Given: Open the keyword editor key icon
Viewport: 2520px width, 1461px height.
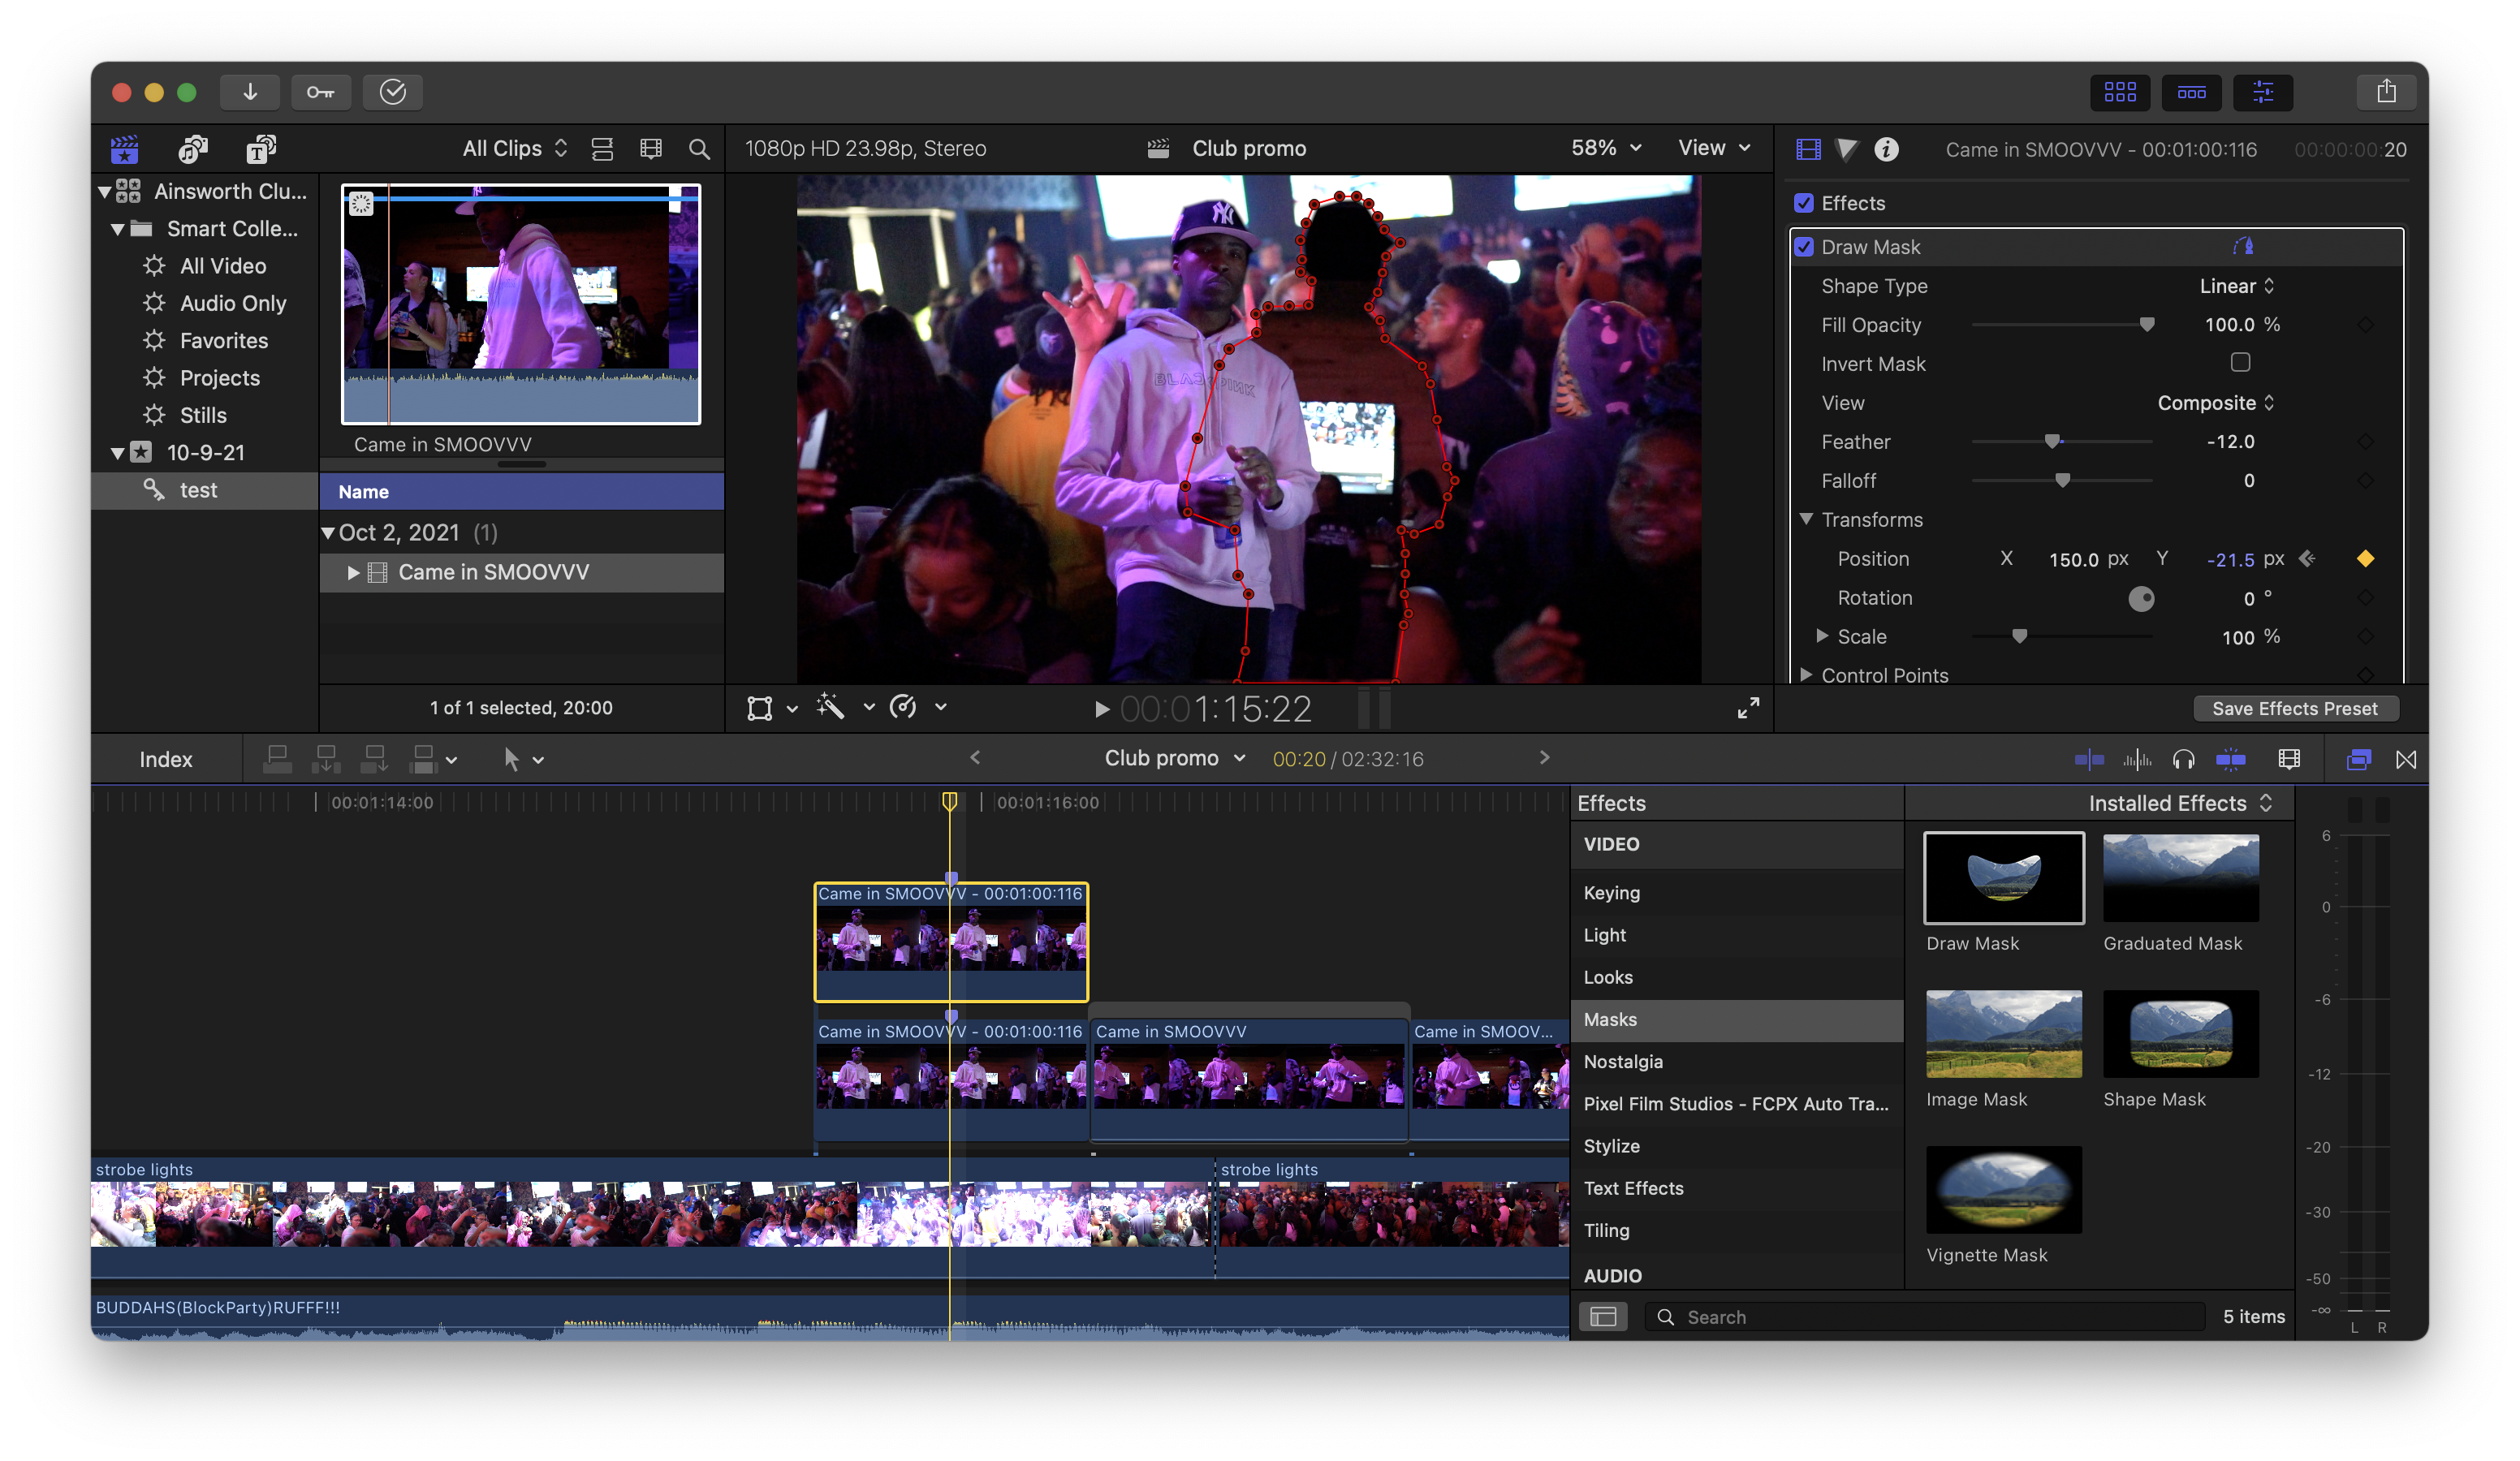Looking at the screenshot, I should tap(321, 92).
